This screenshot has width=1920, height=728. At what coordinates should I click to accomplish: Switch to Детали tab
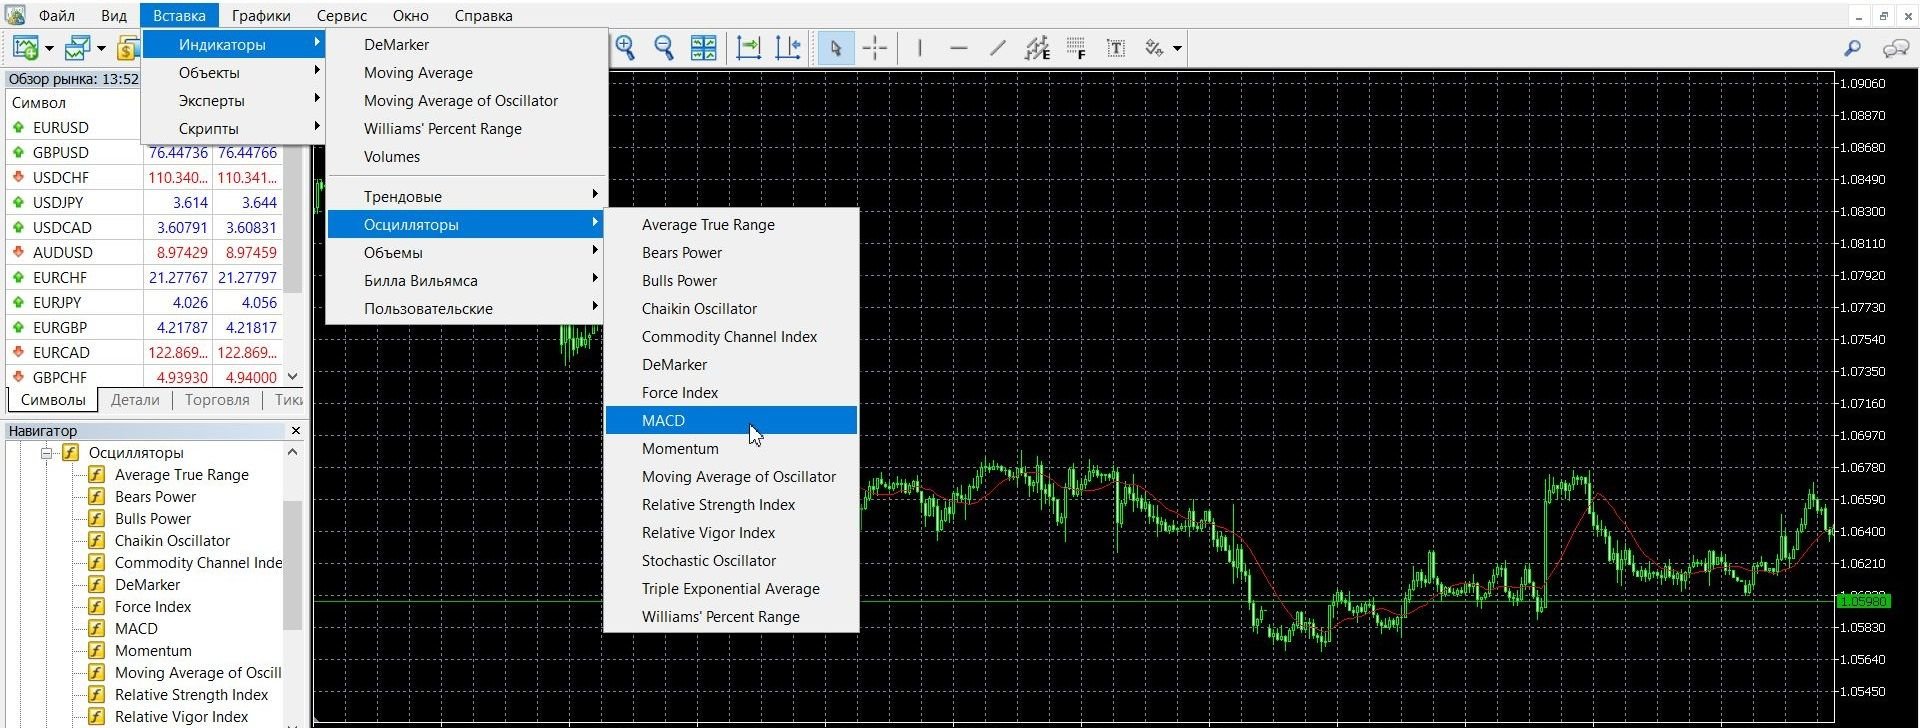coord(135,400)
